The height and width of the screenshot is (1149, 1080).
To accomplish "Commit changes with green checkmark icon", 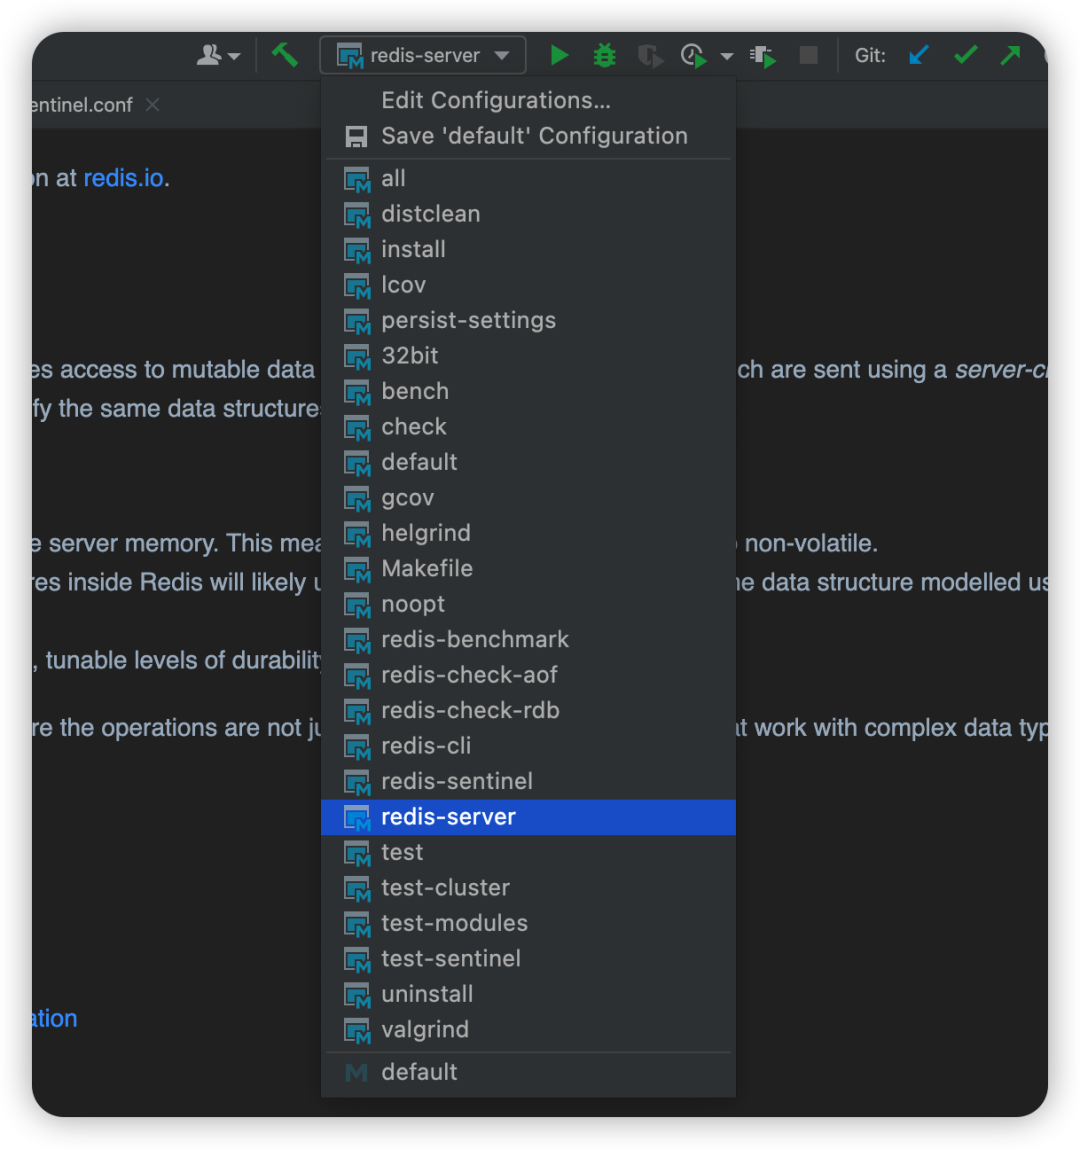I will [x=965, y=55].
